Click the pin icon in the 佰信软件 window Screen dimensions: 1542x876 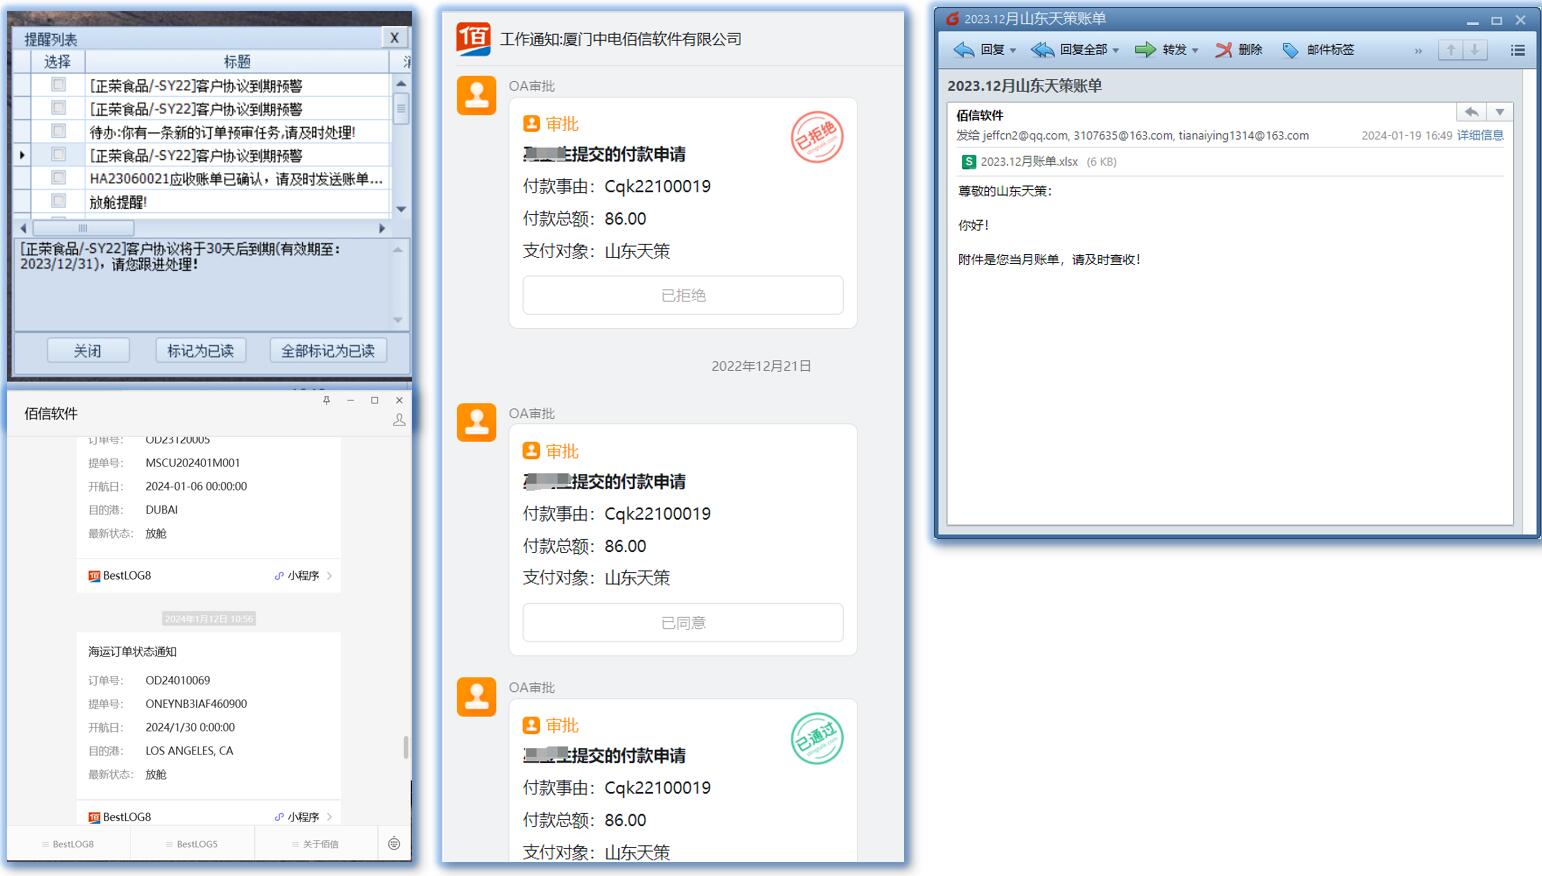326,400
